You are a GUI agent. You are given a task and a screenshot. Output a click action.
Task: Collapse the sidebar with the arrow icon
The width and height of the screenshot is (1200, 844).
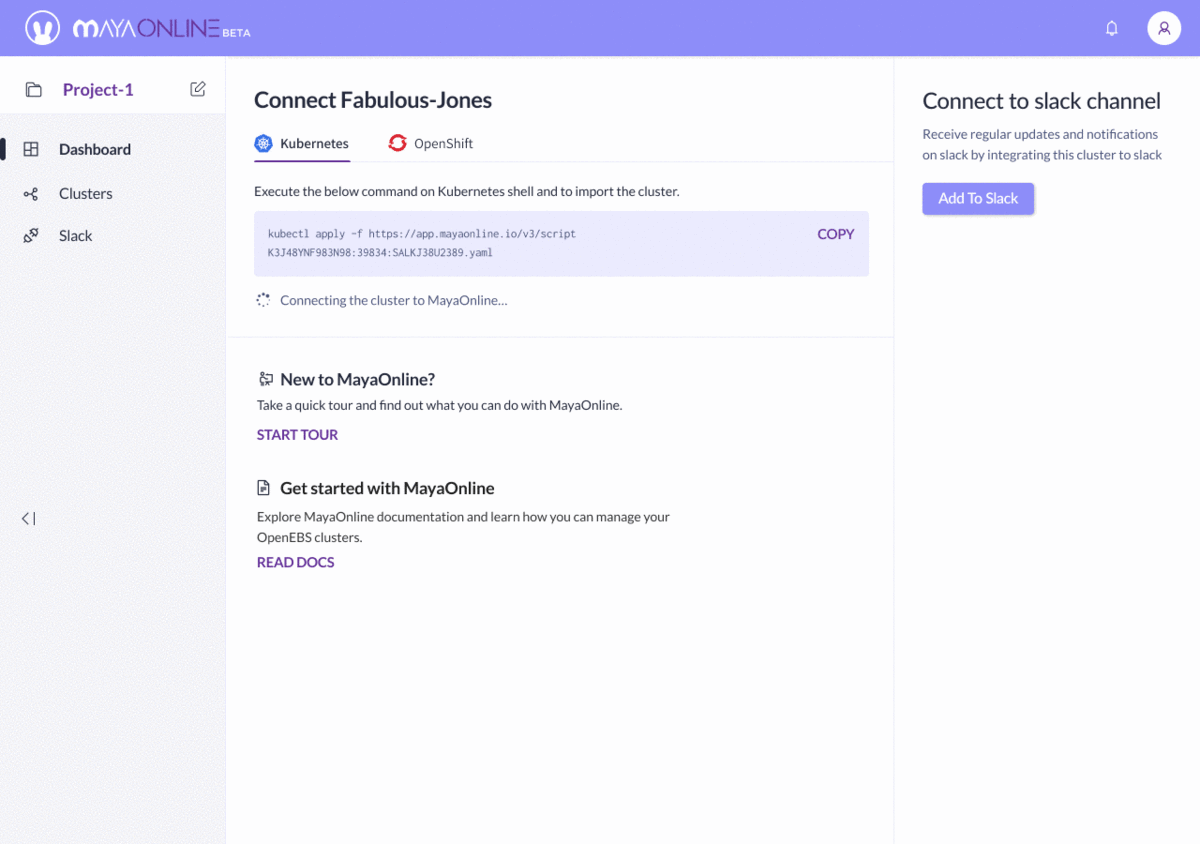click(x=28, y=518)
